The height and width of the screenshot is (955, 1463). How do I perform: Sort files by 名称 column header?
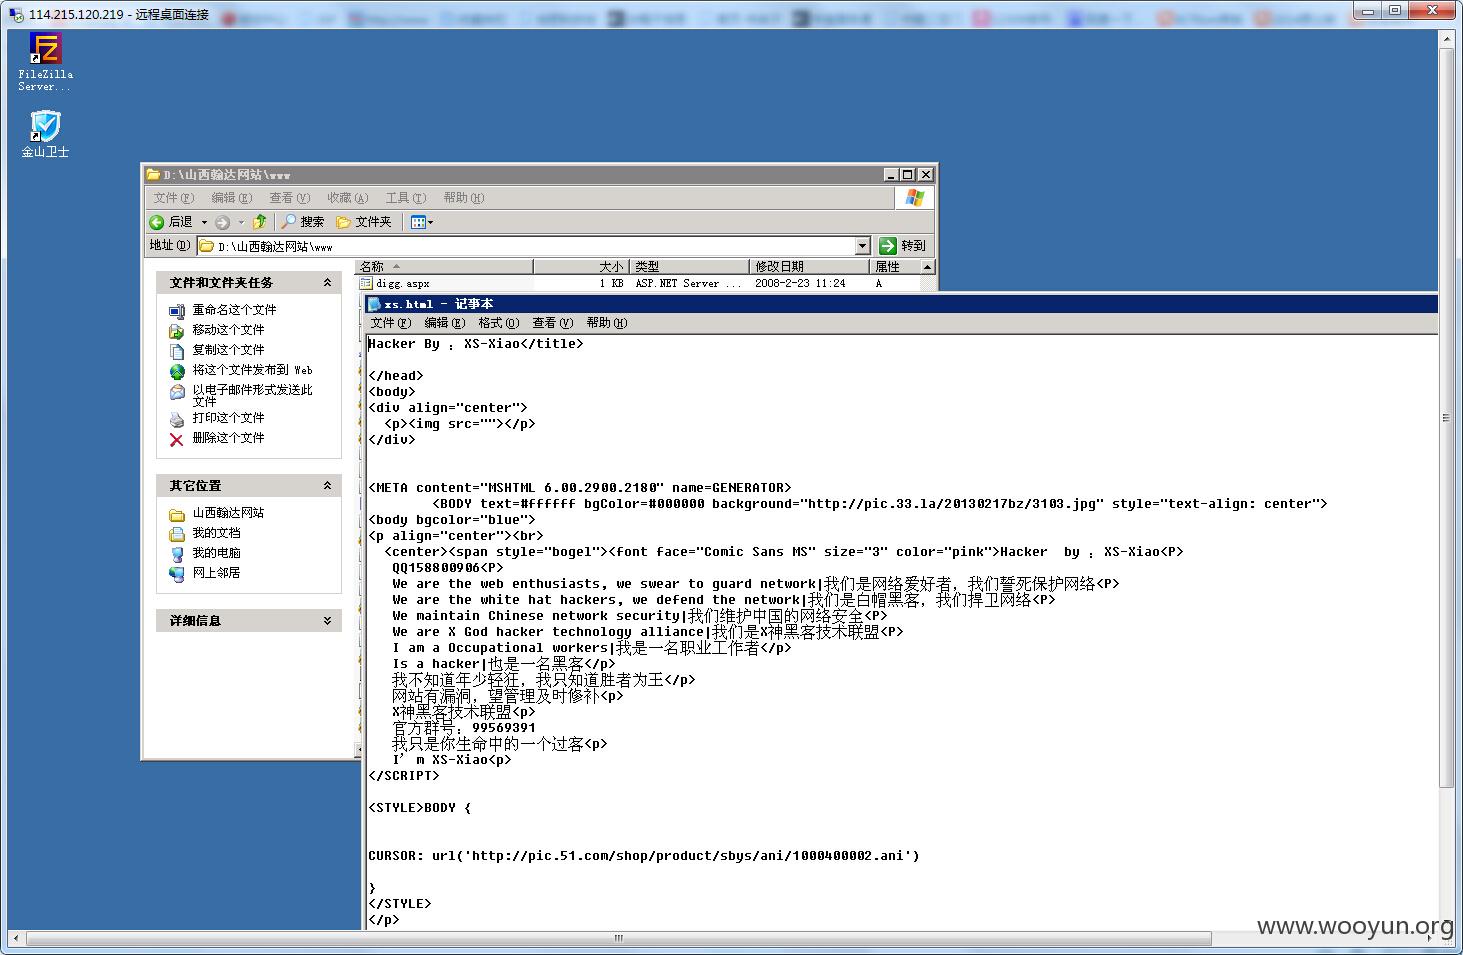(x=445, y=267)
